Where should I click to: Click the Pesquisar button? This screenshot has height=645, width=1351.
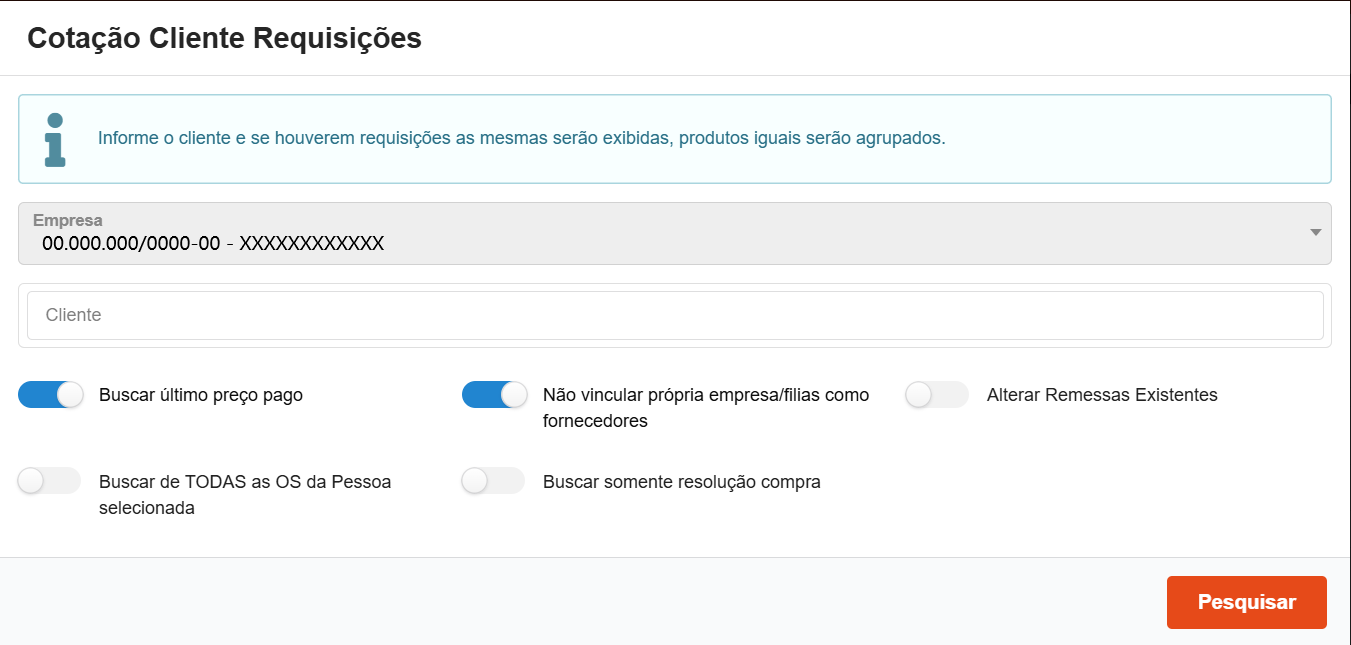point(1246,602)
